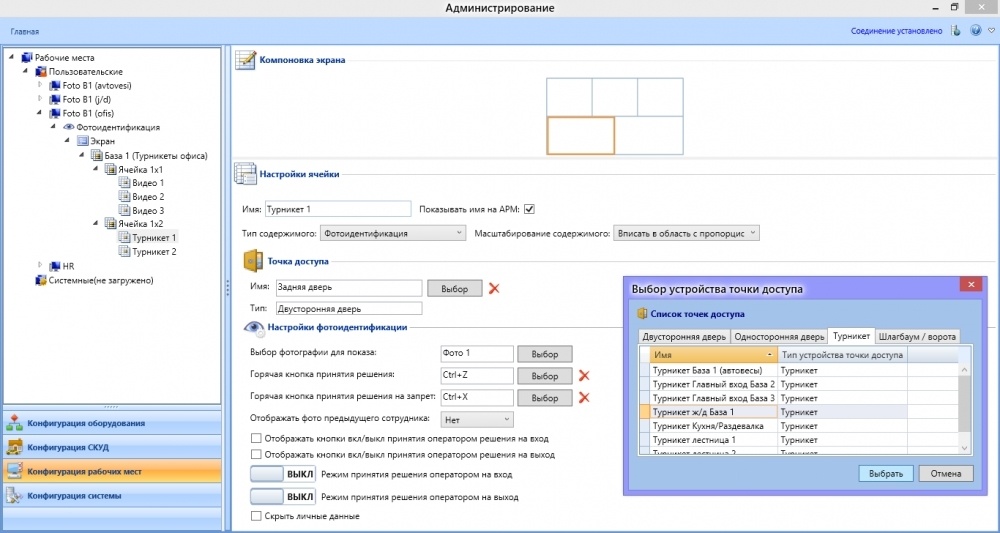Switch to Шлагбаум / ворота tab
This screenshot has height=533, width=1000.
916,337
